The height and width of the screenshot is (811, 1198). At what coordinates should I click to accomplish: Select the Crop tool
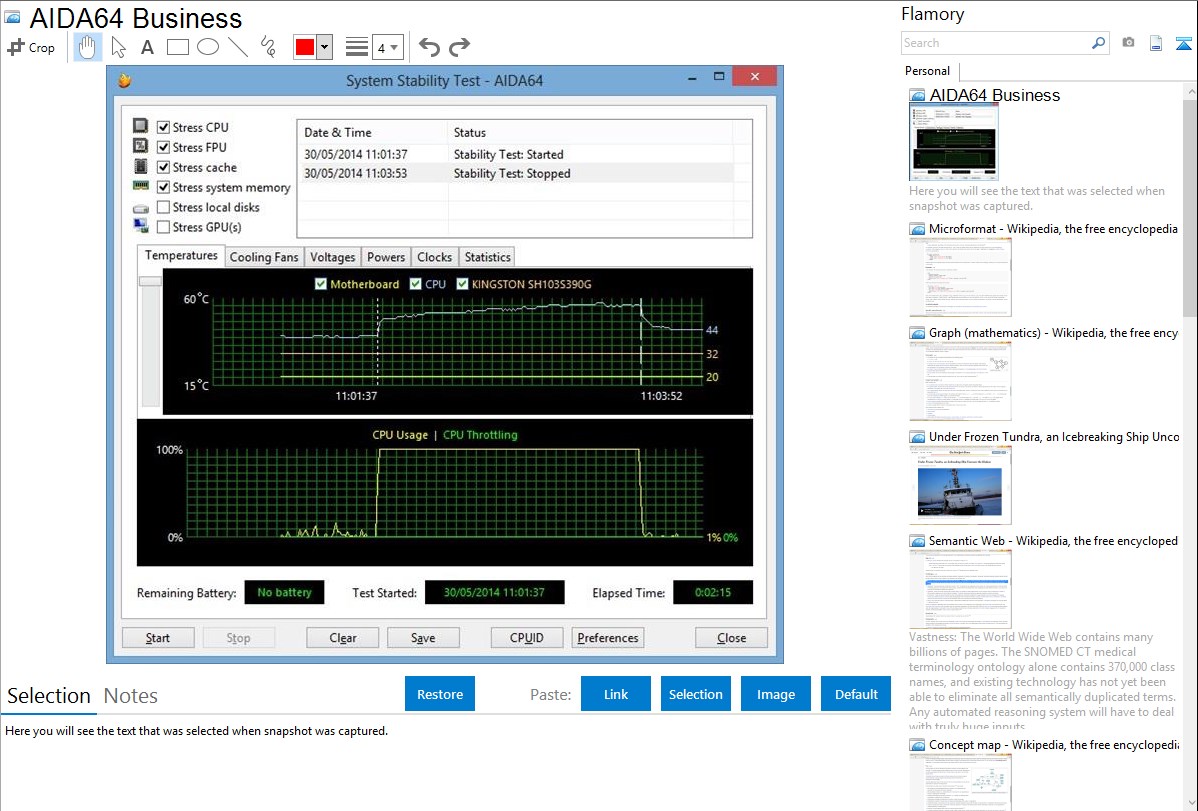[31, 47]
